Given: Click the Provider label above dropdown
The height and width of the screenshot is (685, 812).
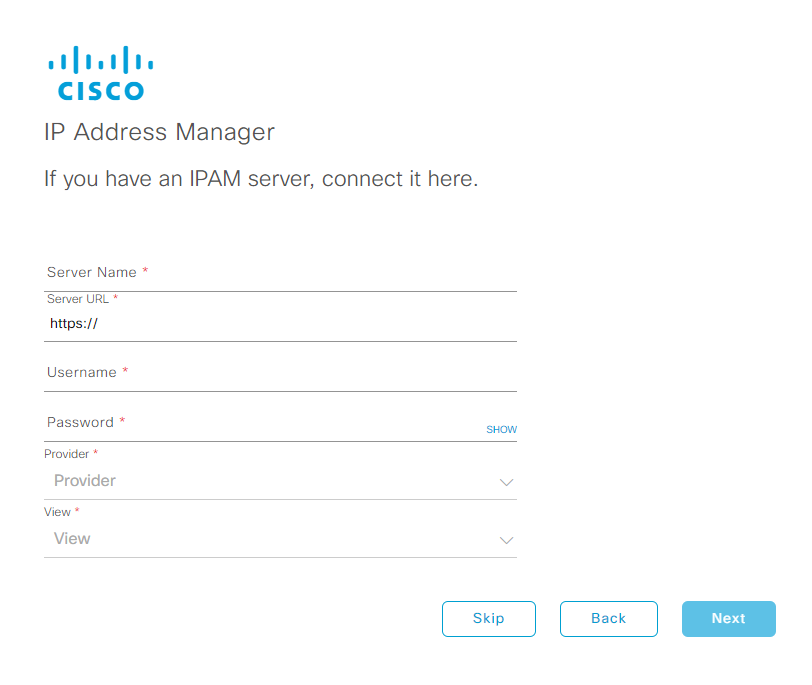Looking at the screenshot, I should pyautogui.click(x=66, y=454).
